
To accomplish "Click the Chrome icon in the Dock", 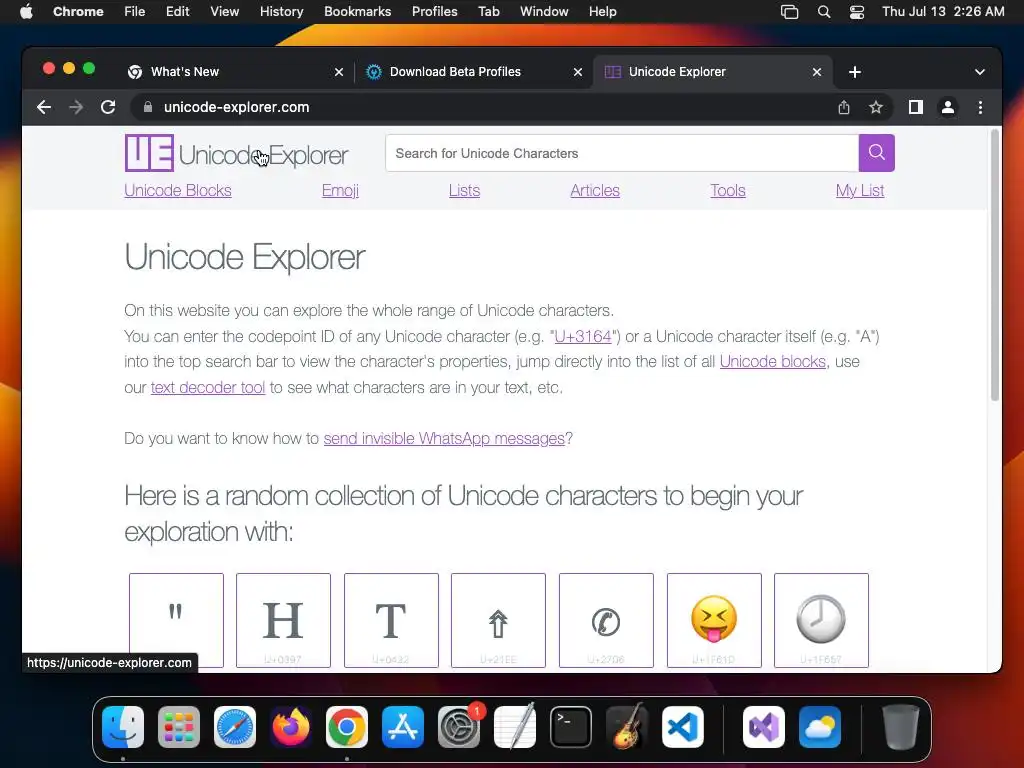I will 347,727.
